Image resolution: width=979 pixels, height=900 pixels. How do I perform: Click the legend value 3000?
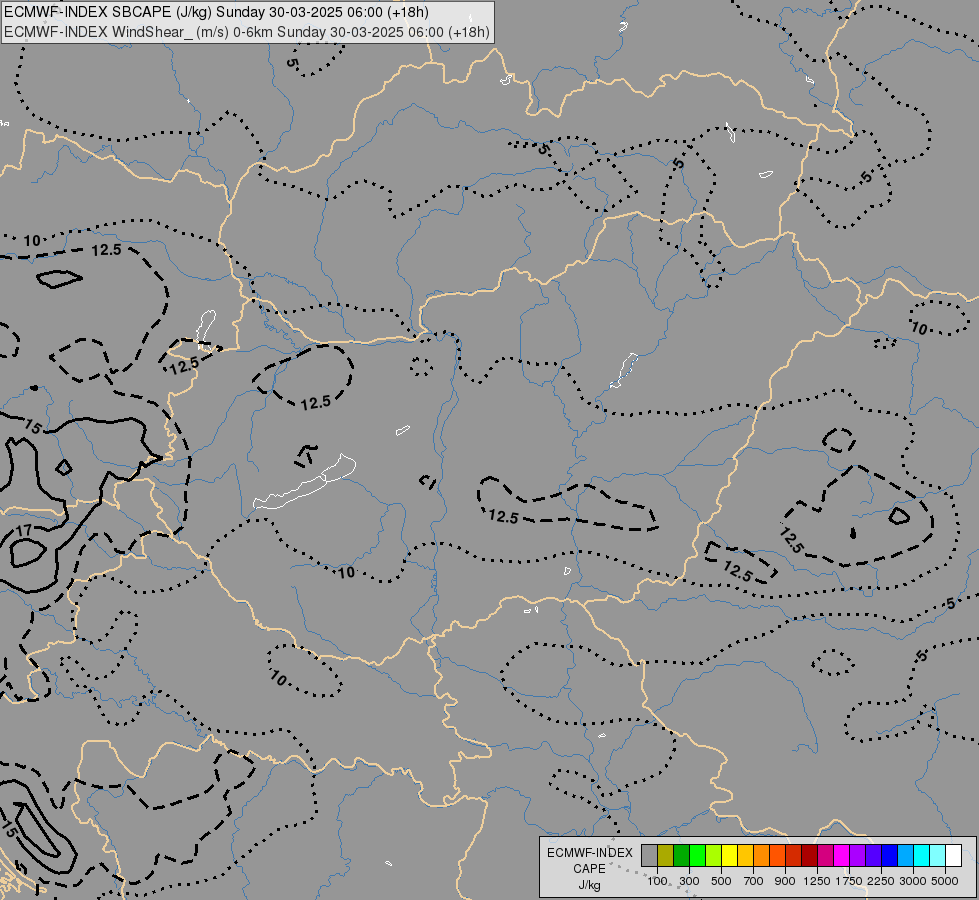913,881
